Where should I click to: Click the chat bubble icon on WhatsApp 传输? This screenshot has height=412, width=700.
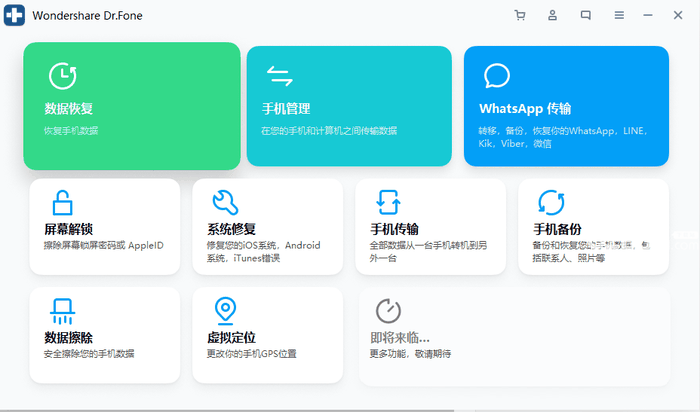click(497, 76)
